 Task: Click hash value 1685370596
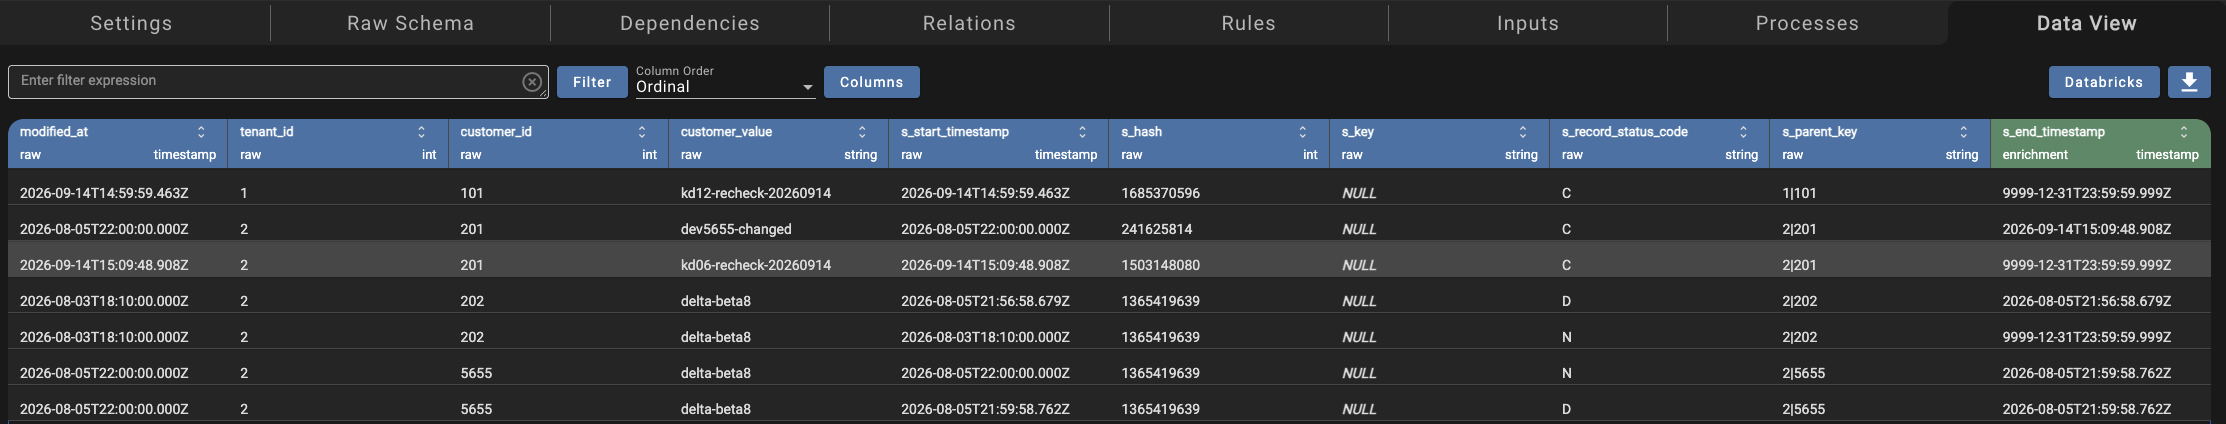pyautogui.click(x=1161, y=193)
